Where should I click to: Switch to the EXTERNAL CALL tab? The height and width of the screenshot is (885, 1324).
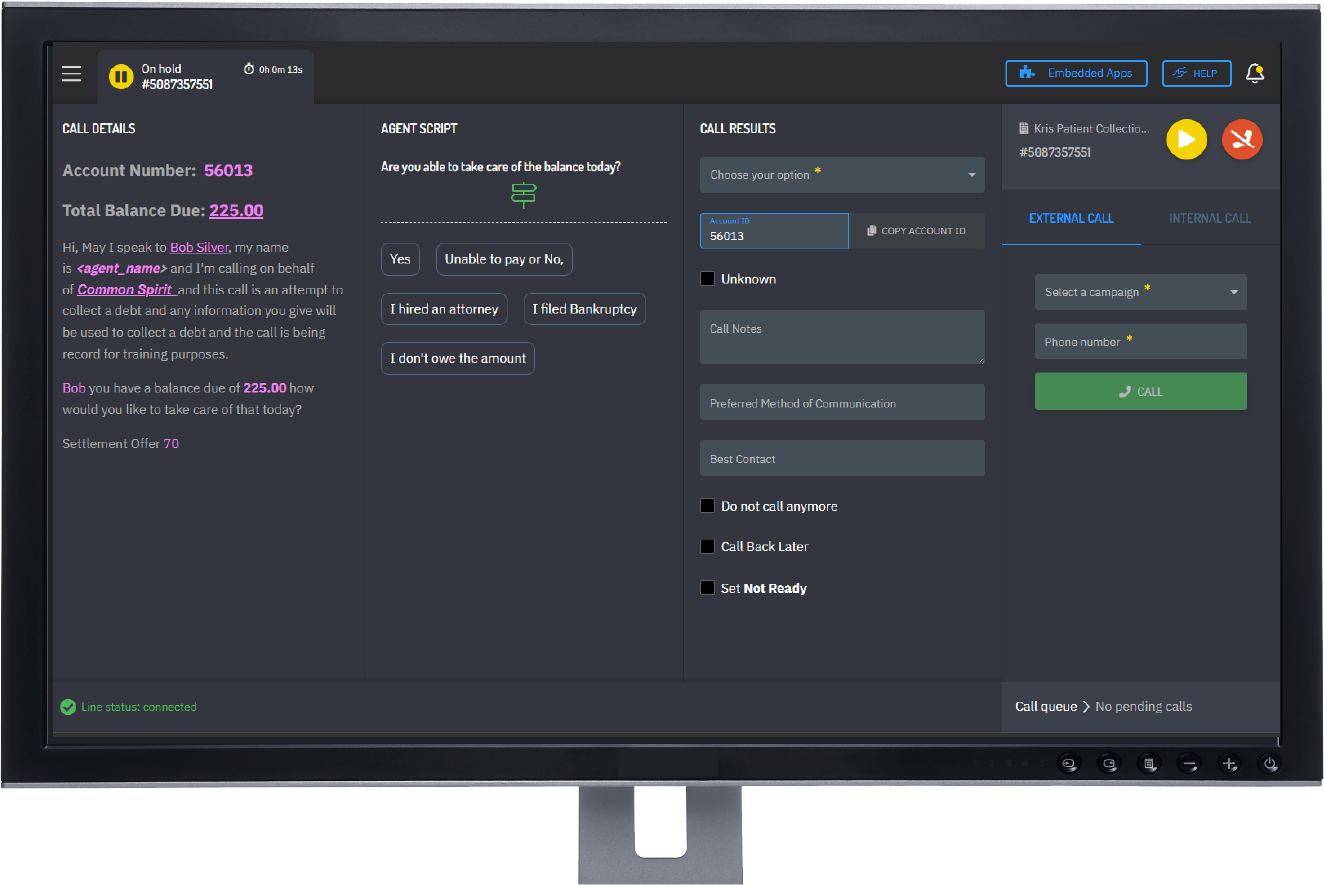1071,218
